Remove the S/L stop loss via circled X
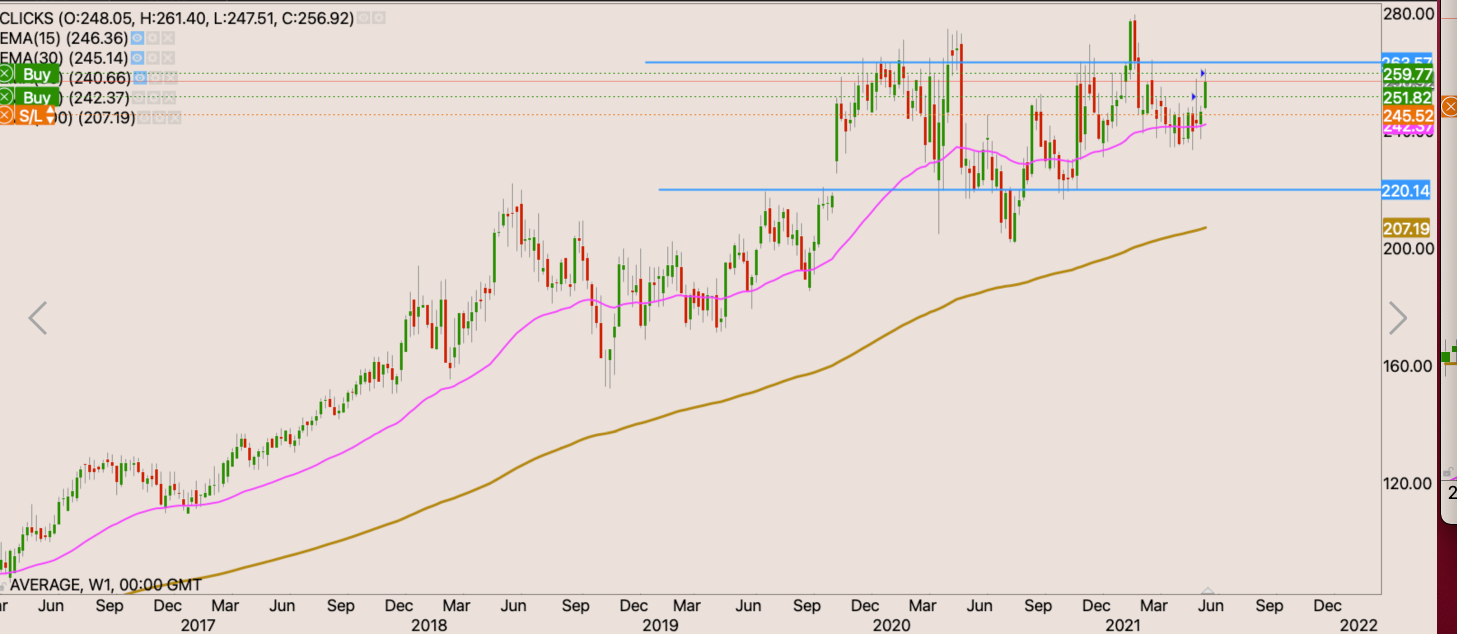This screenshot has width=1457, height=634. 7,116
